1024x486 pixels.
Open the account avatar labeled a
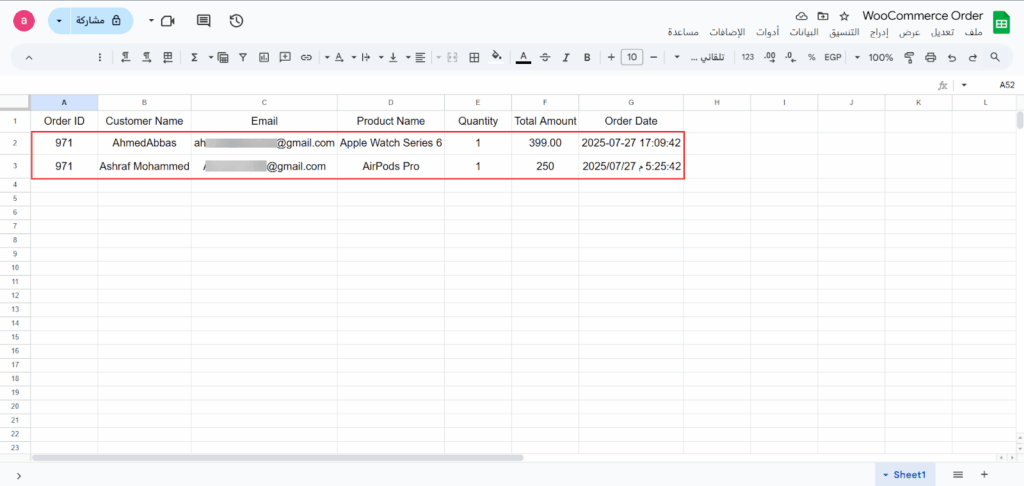24,21
